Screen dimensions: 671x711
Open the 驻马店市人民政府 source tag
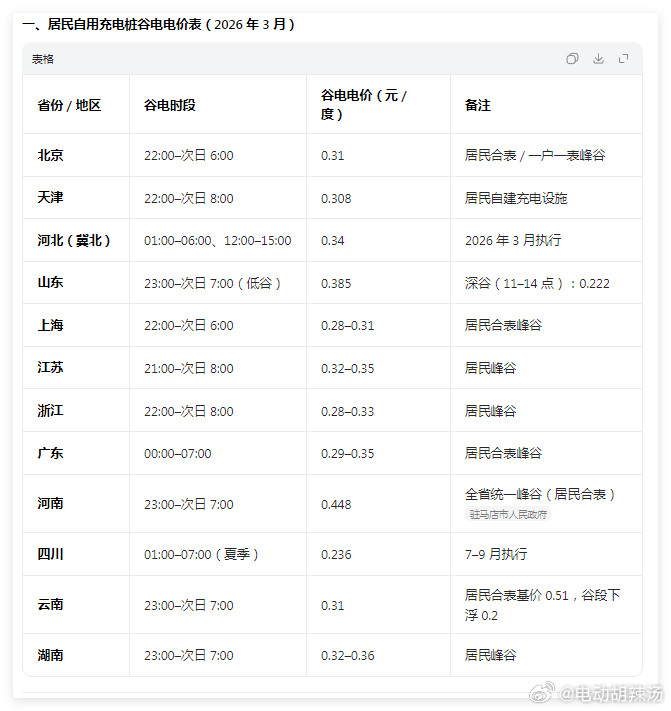click(x=508, y=514)
